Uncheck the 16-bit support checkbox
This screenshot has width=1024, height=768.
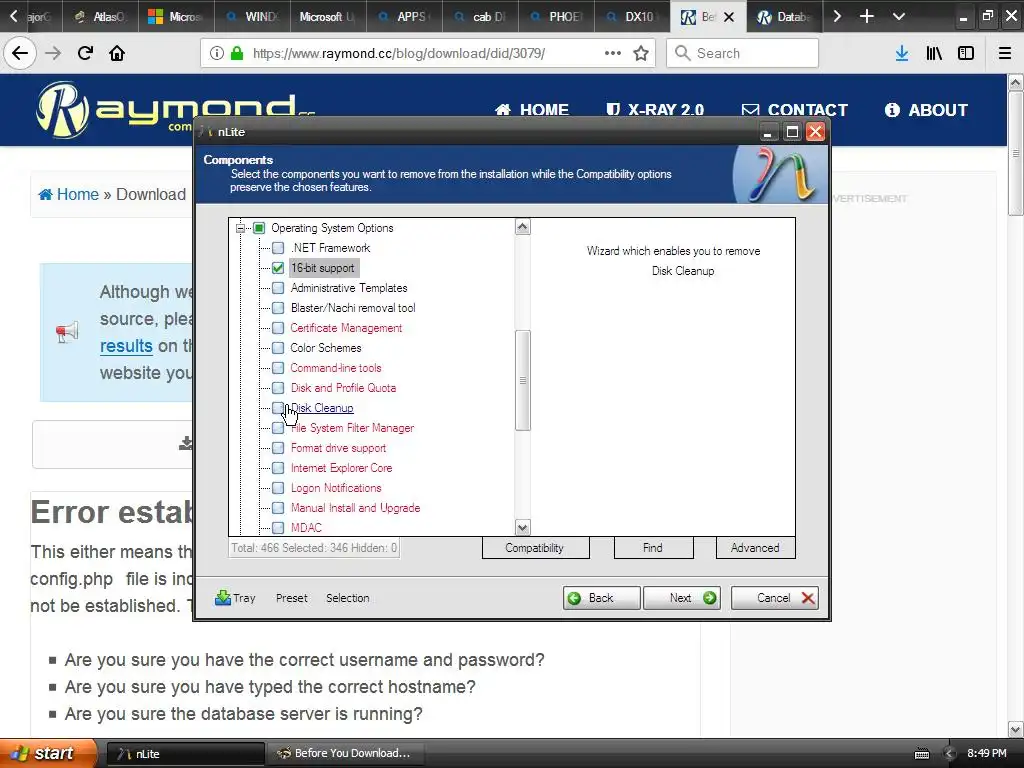pyautogui.click(x=278, y=268)
